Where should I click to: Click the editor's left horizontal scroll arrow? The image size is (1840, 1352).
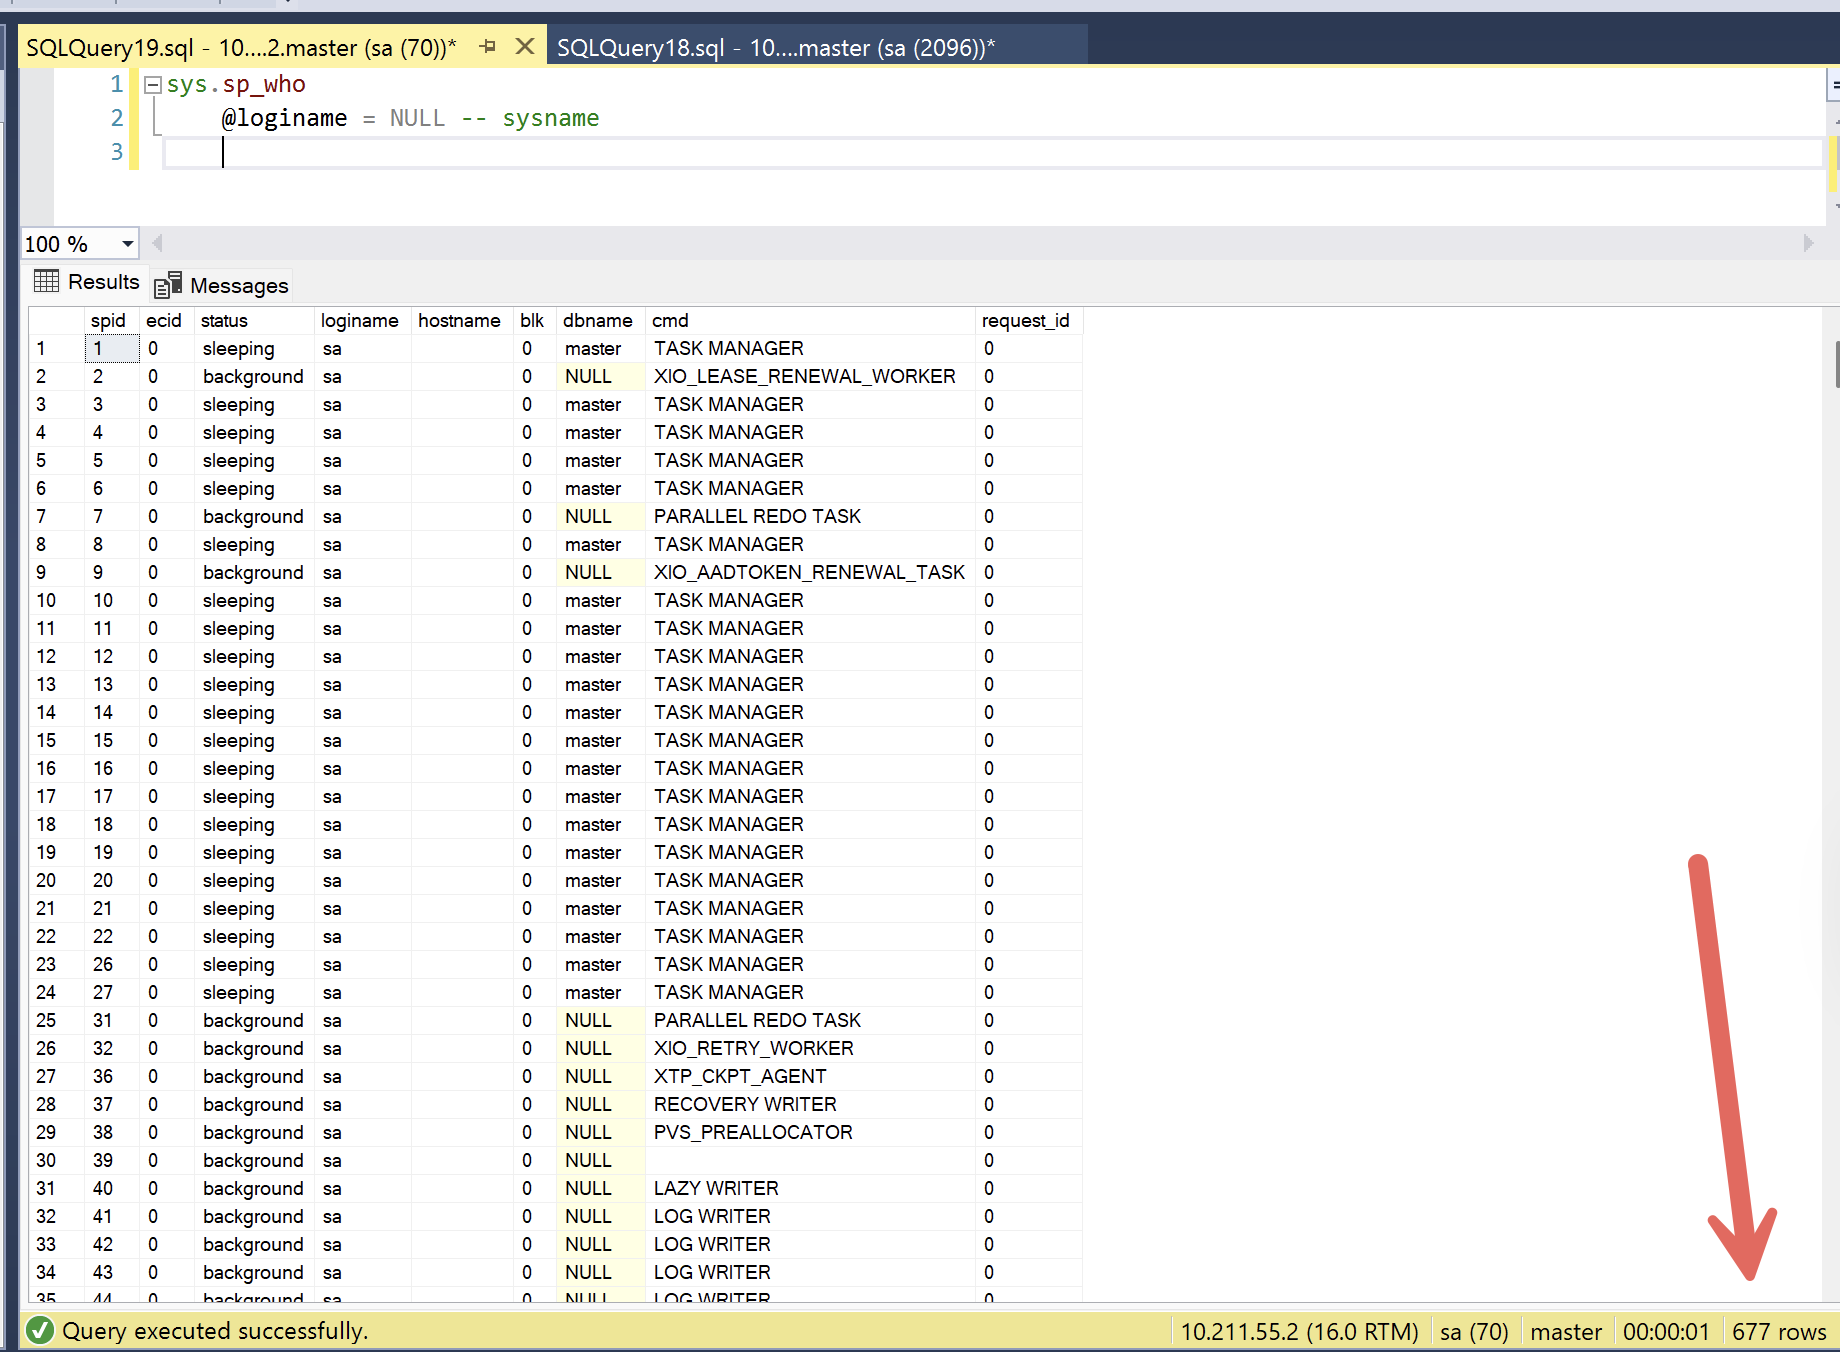pos(157,243)
